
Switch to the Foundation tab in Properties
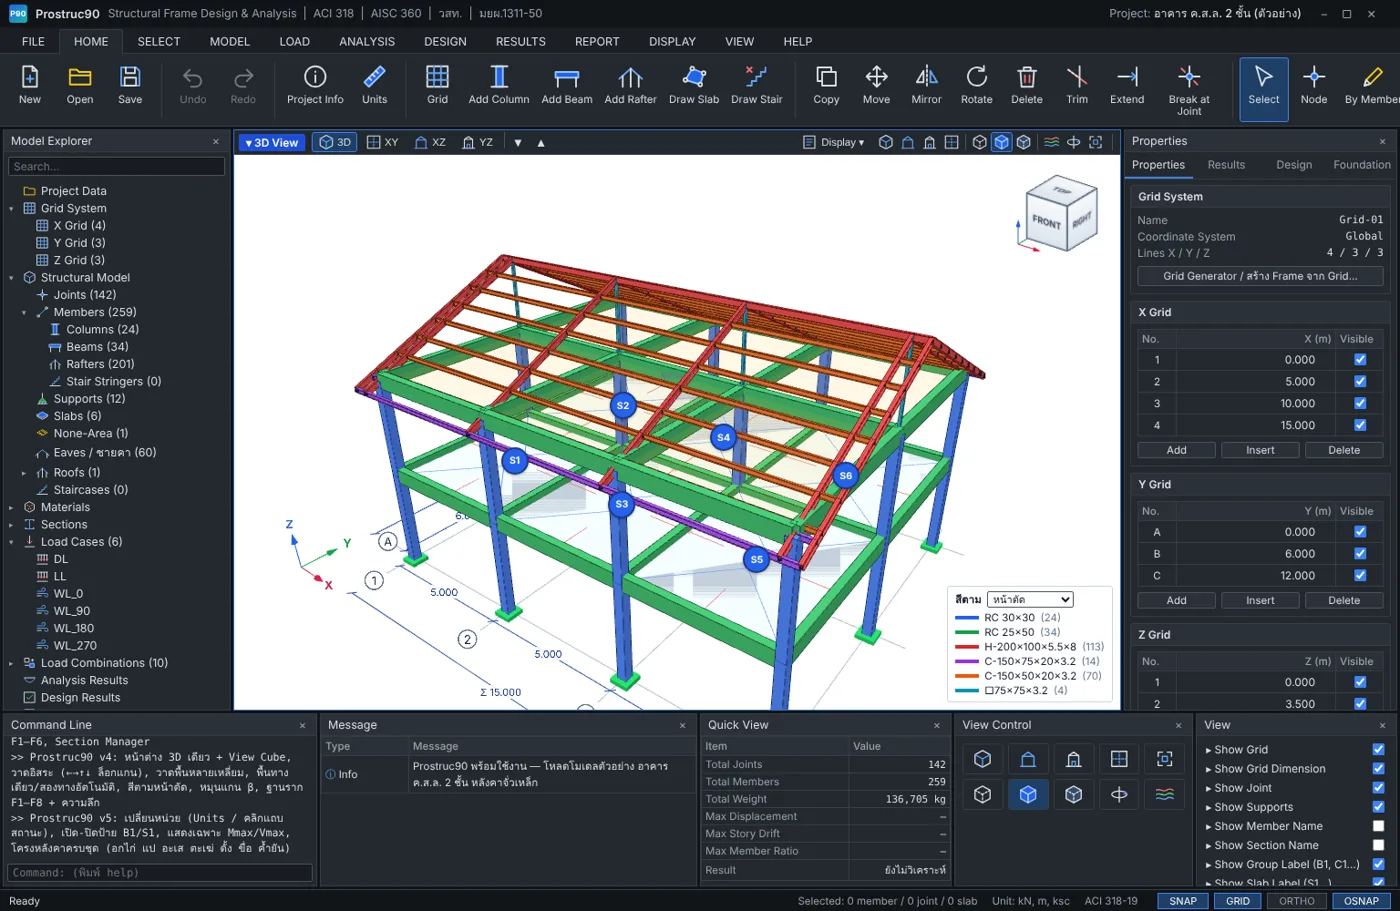1361,165
